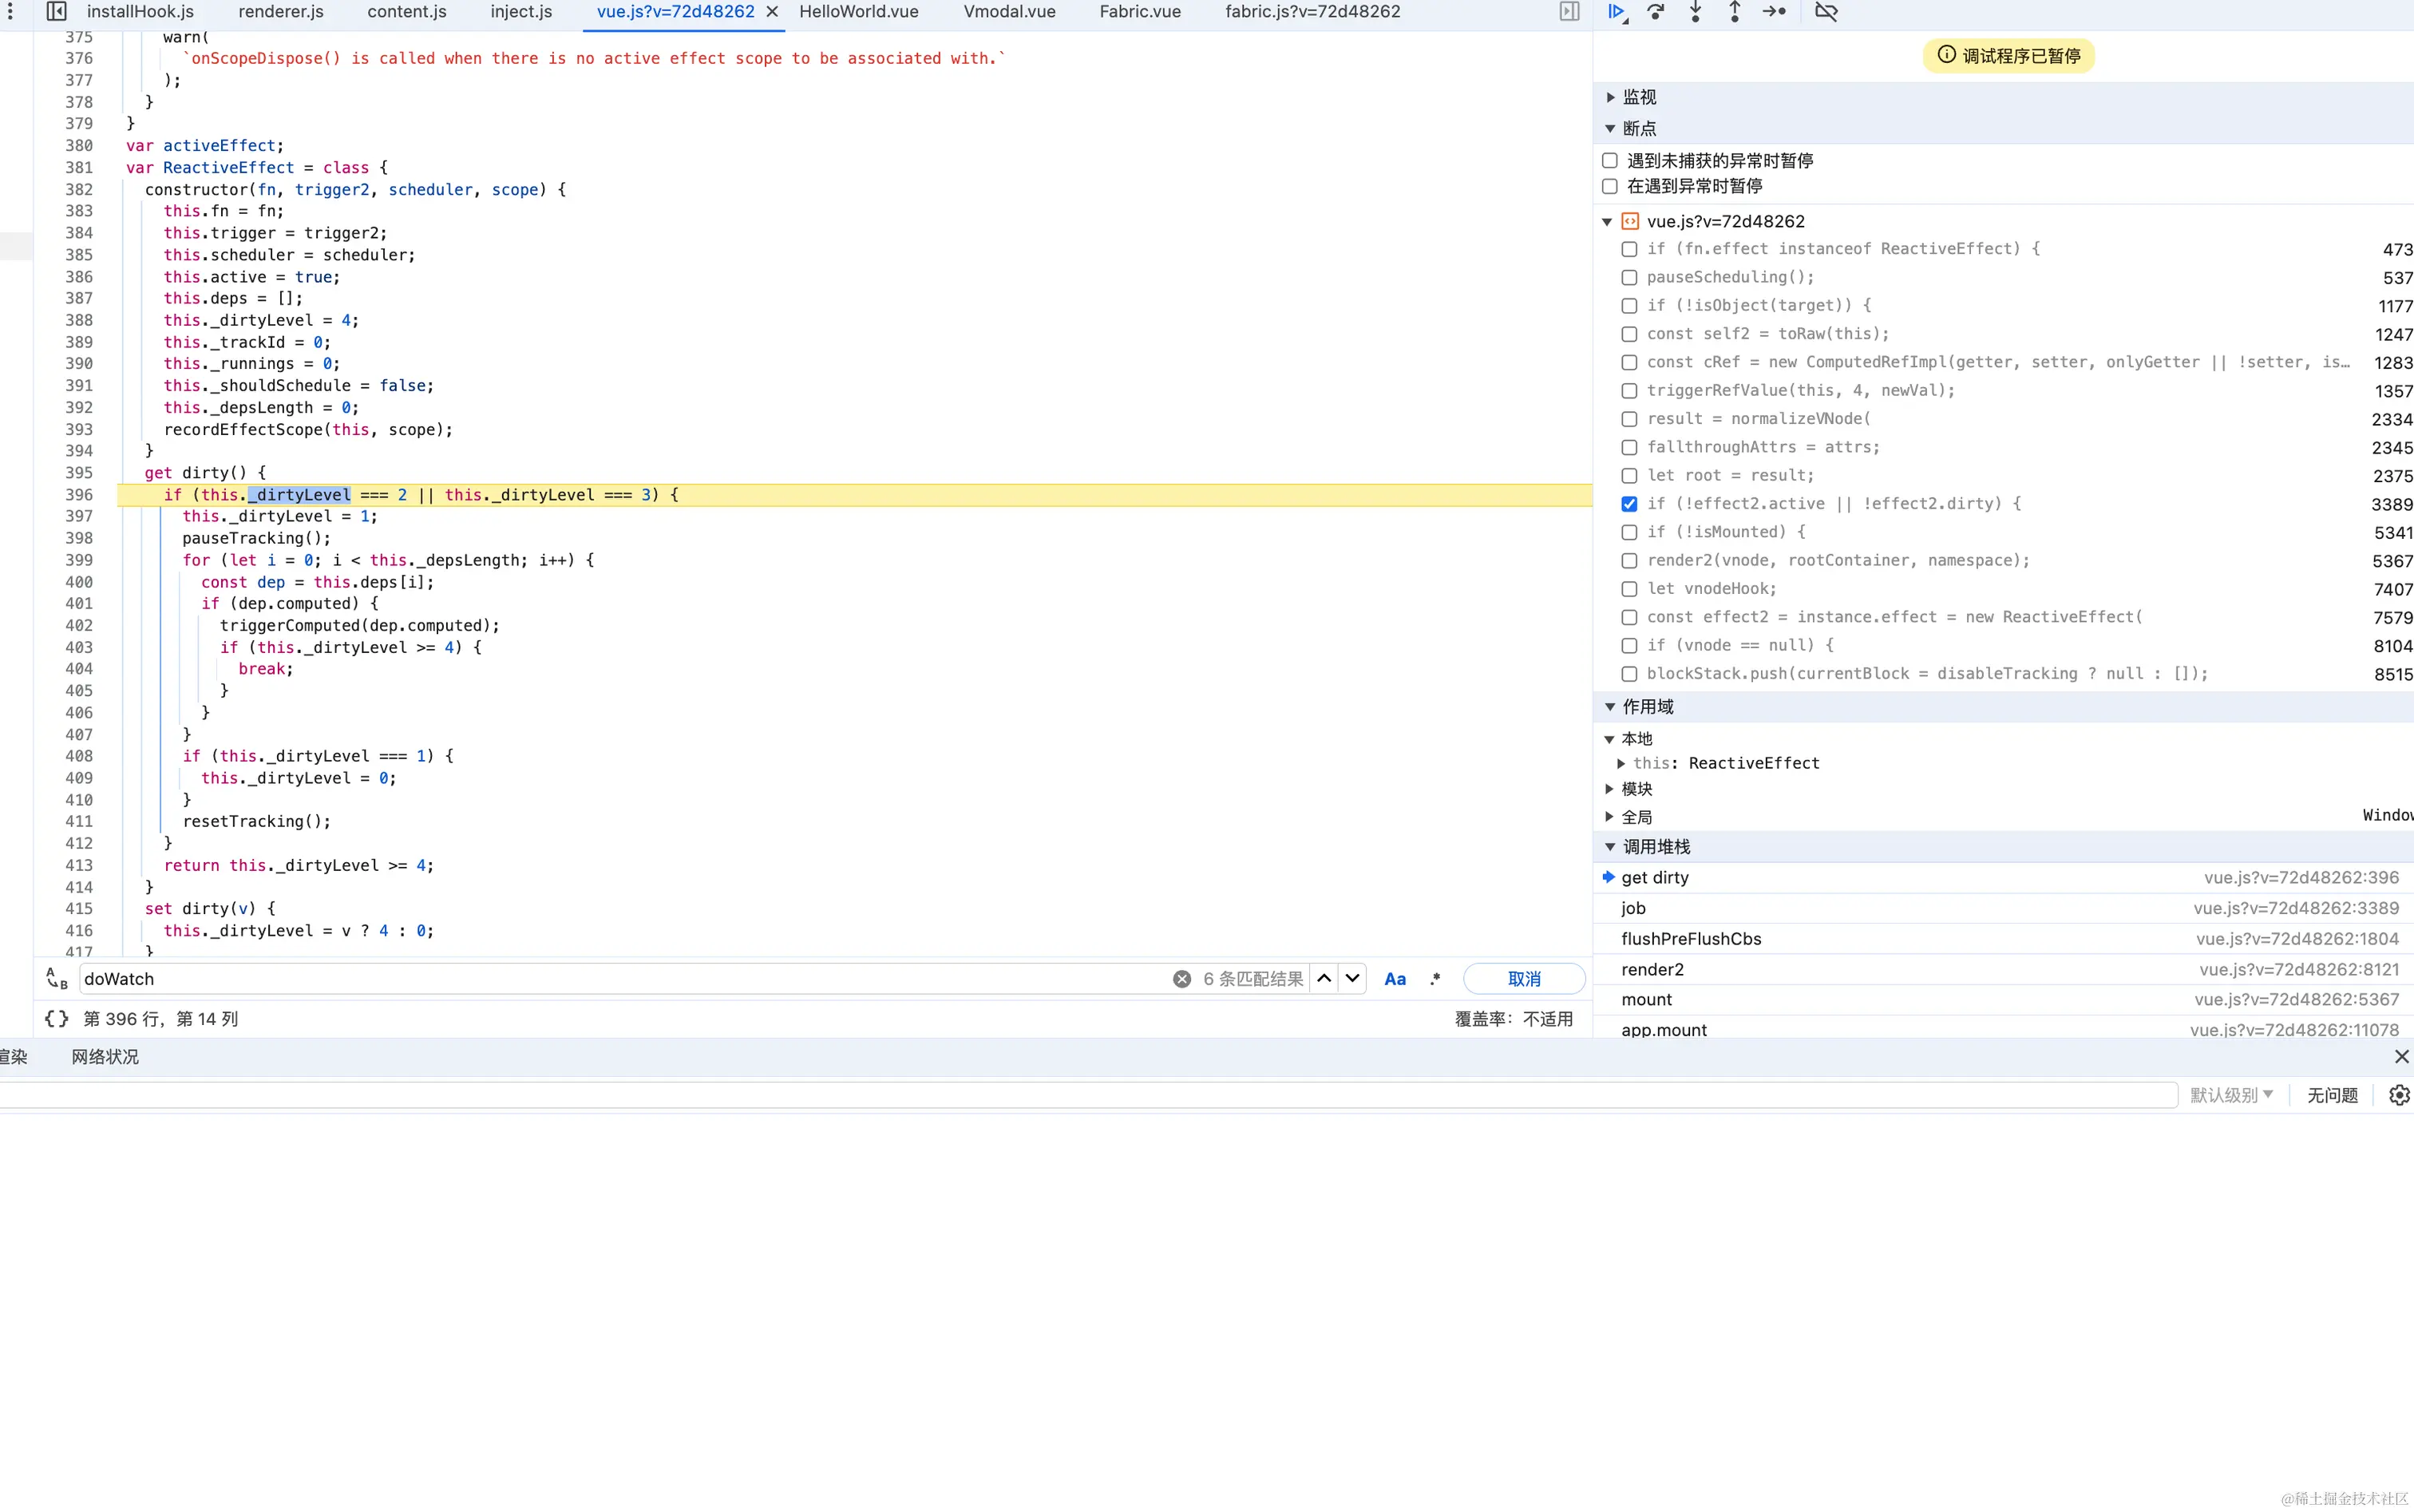Switch to the HelloWorld.vue tab
The image size is (2414, 1512).
coord(858,12)
